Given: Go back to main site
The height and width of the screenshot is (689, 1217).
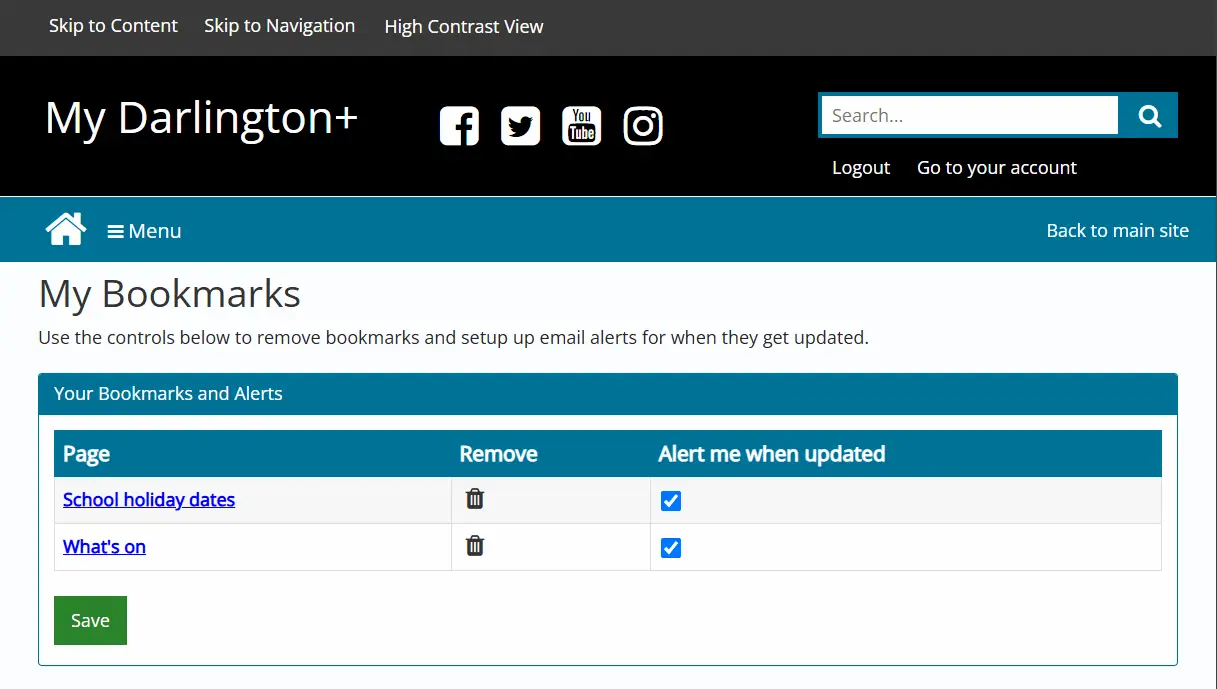Looking at the screenshot, I should tap(1118, 231).
